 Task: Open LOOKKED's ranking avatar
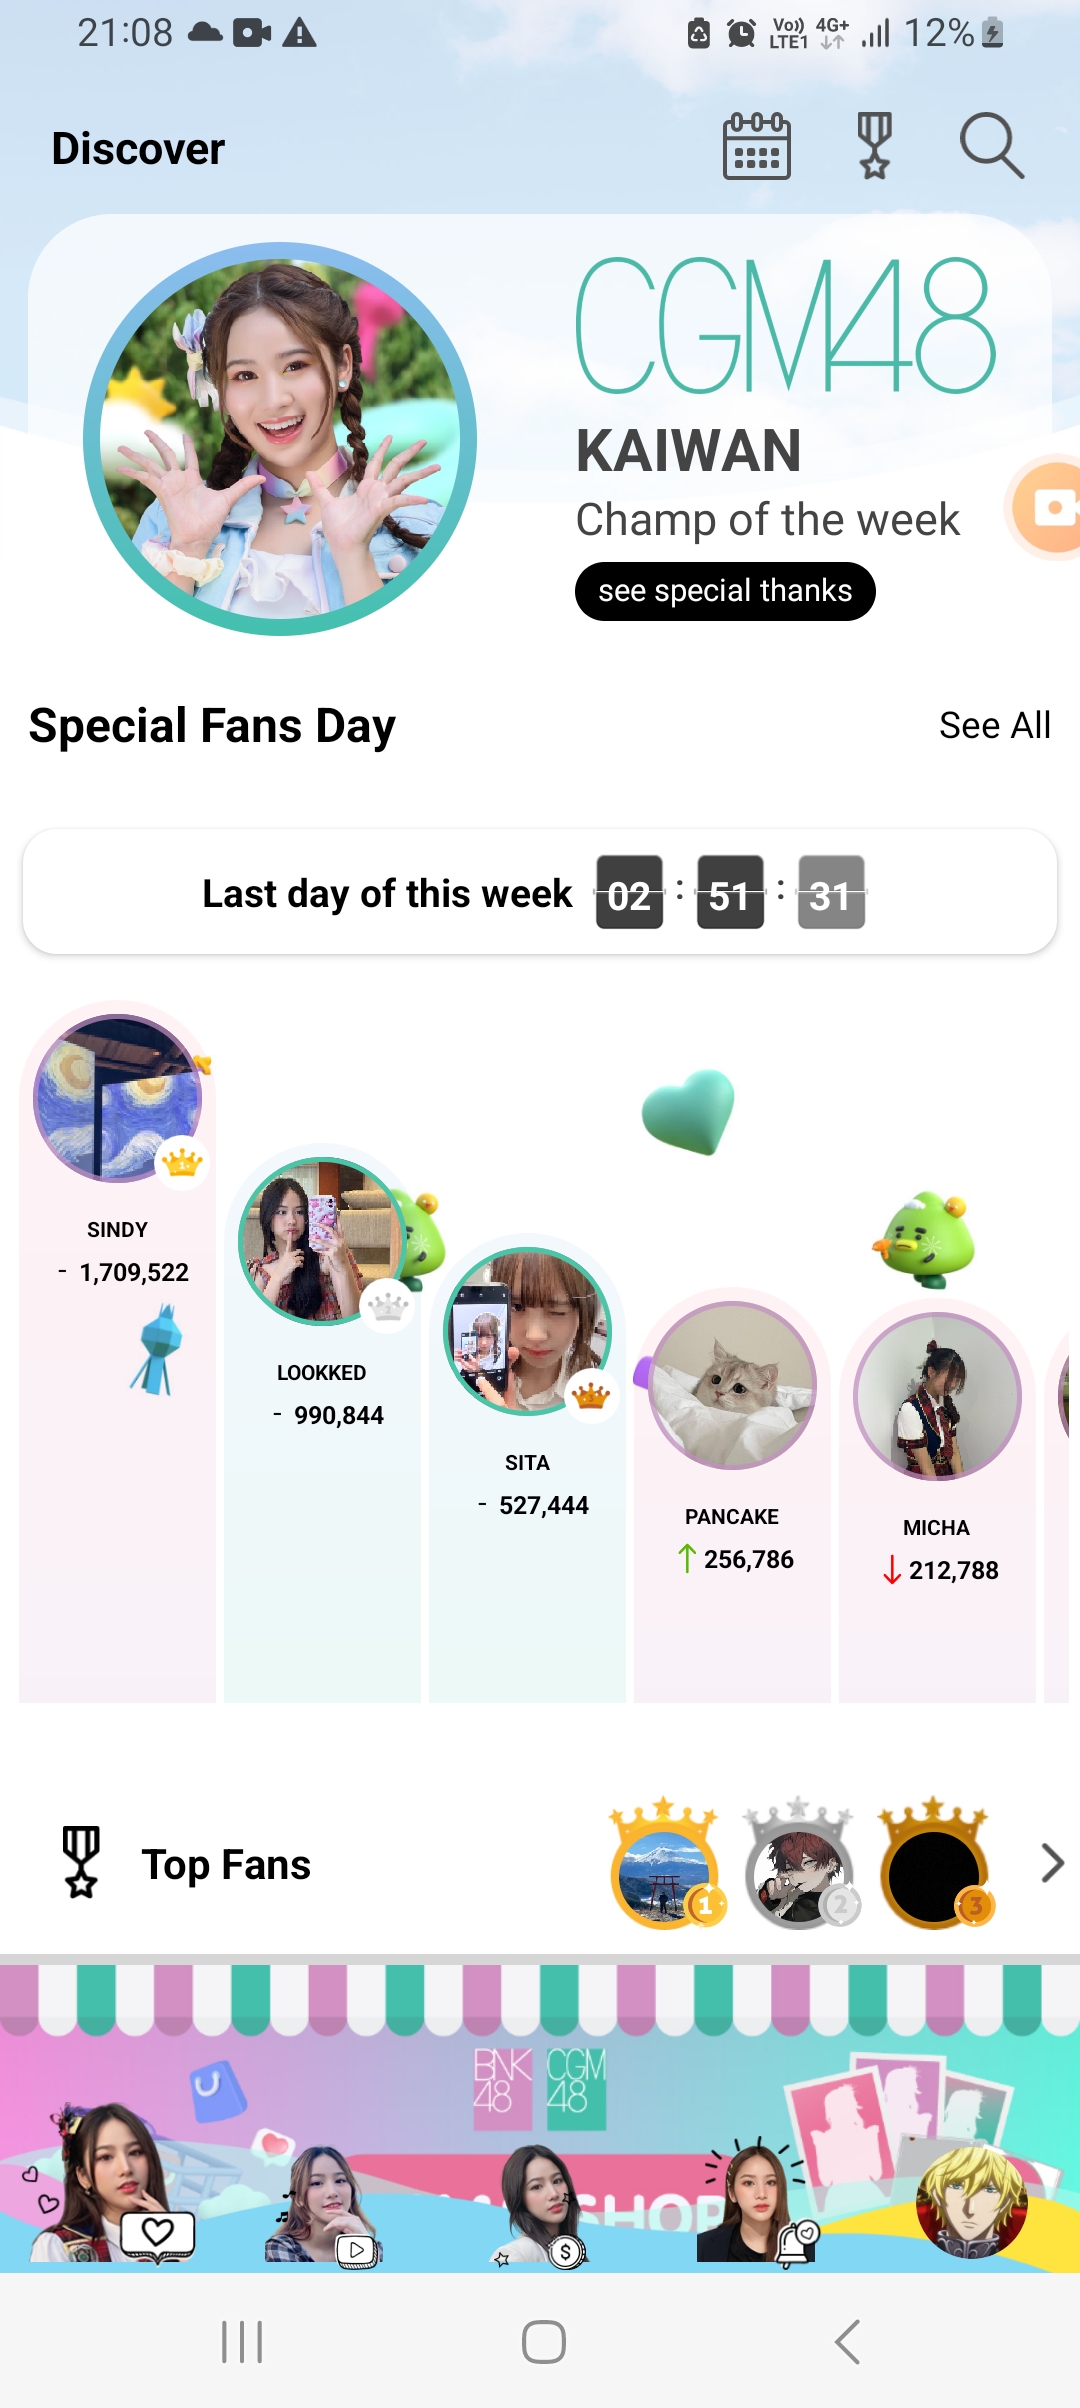pos(322,1241)
